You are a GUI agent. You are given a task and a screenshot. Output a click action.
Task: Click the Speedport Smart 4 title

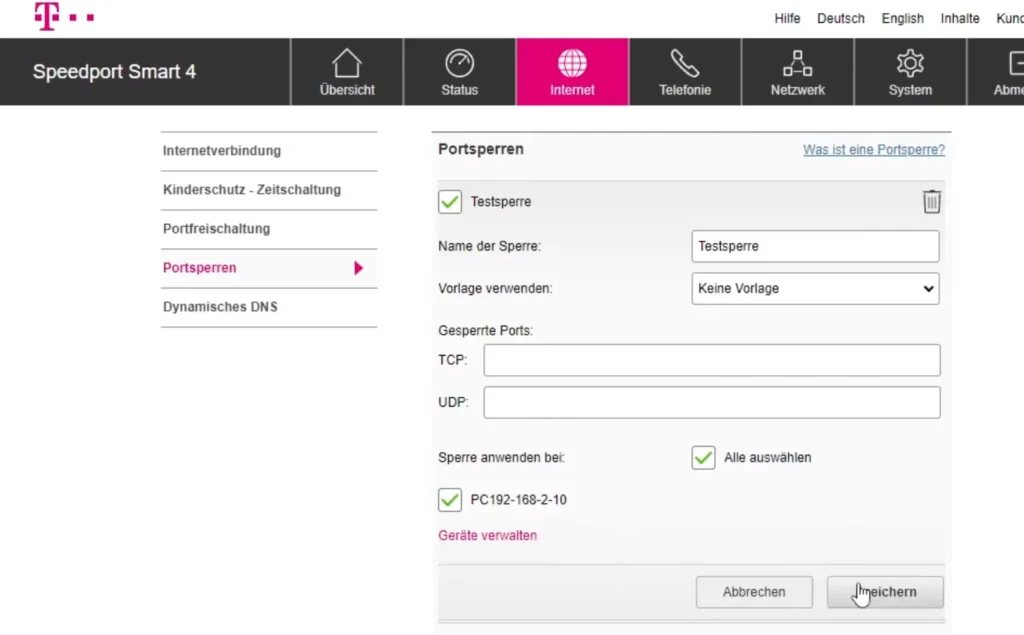pyautogui.click(x=114, y=72)
